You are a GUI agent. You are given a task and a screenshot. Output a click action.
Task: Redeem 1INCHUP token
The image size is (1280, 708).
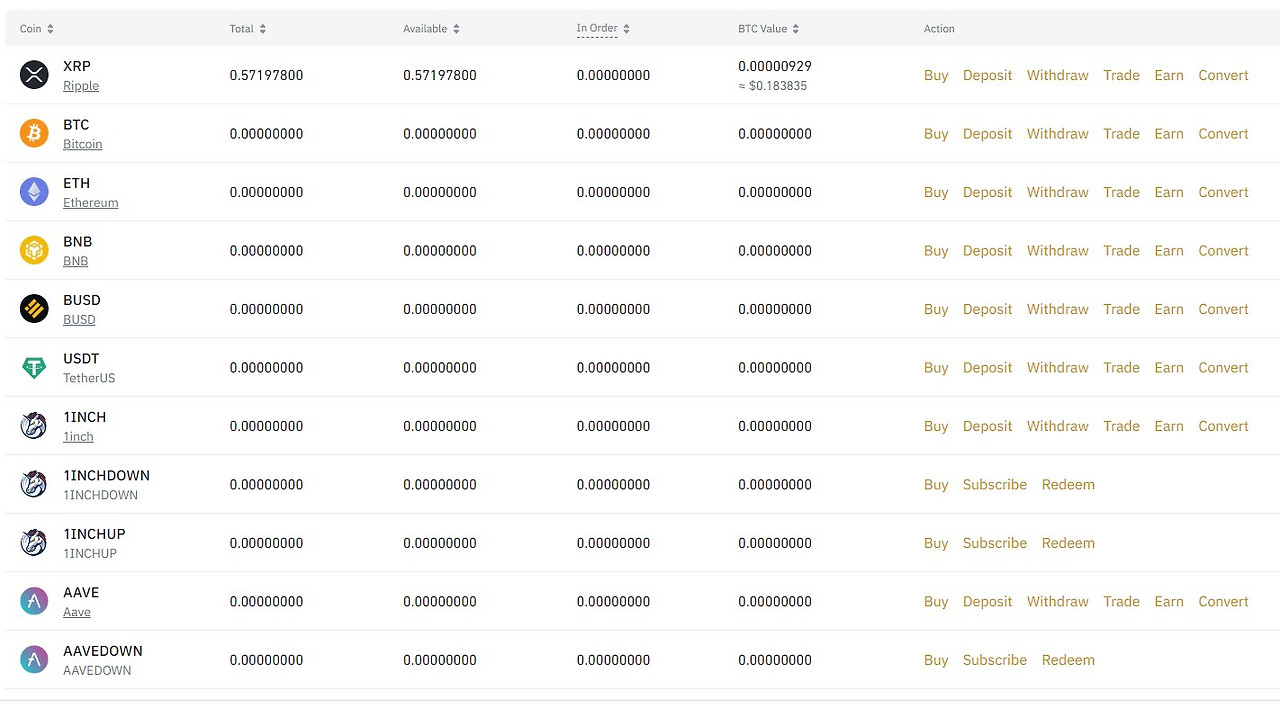[x=1068, y=543]
